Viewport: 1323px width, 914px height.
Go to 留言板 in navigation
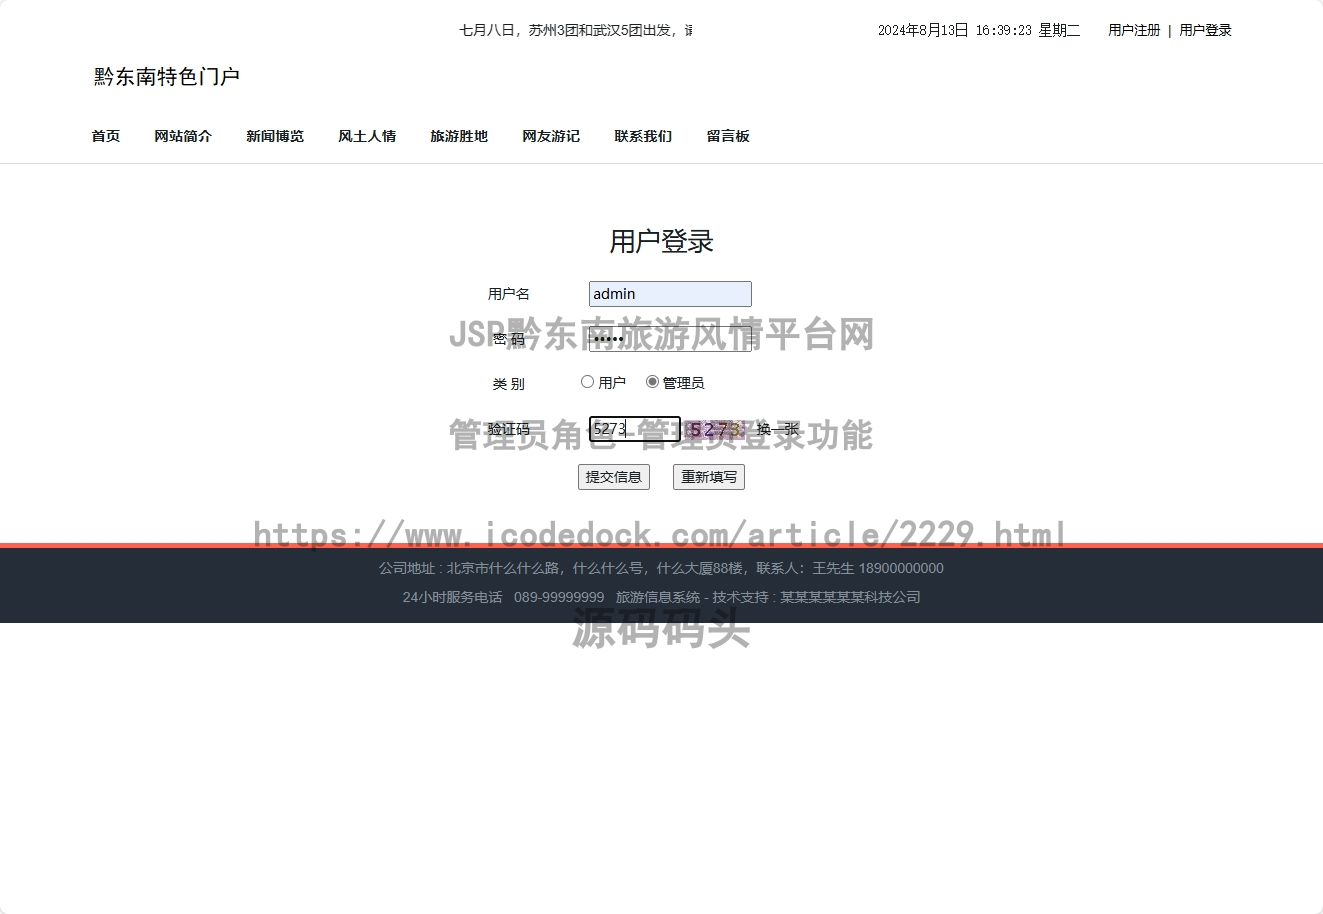point(728,136)
